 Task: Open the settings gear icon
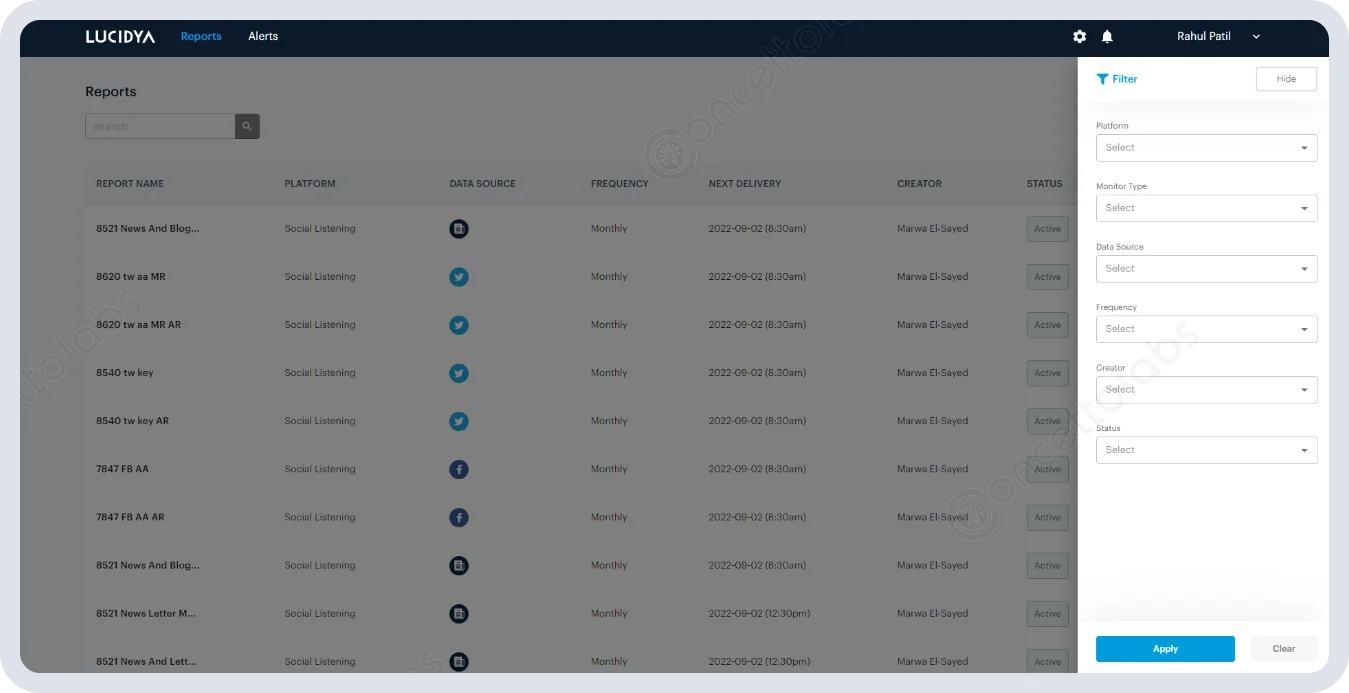click(x=1079, y=37)
